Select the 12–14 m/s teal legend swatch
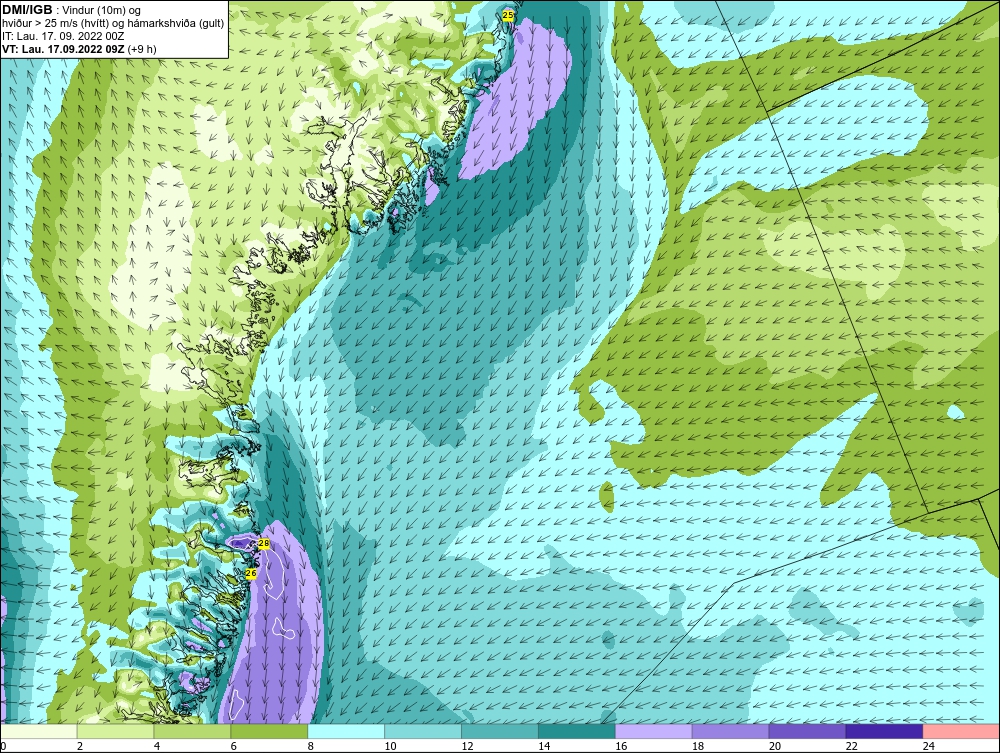Image resolution: width=1000 pixels, height=753 pixels. tap(499, 731)
